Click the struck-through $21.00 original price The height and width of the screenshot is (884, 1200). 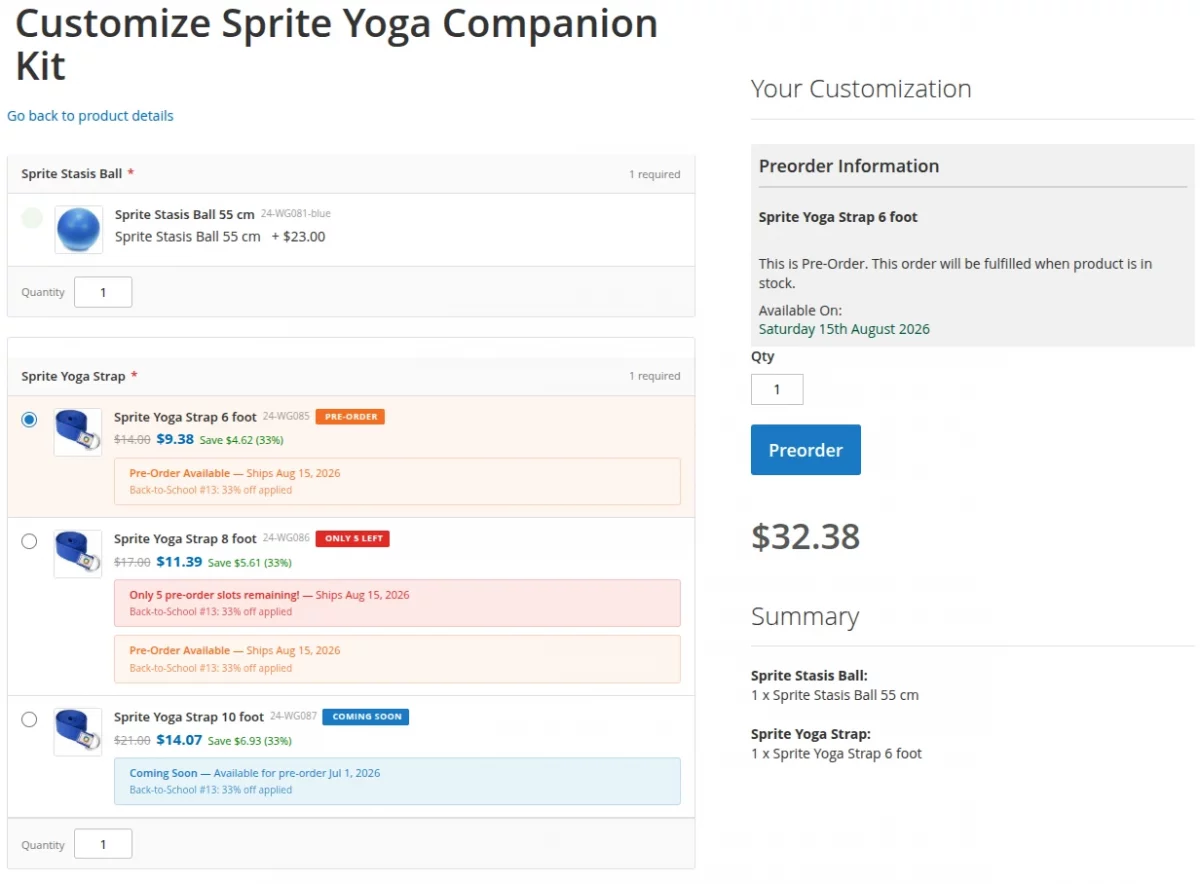(132, 741)
